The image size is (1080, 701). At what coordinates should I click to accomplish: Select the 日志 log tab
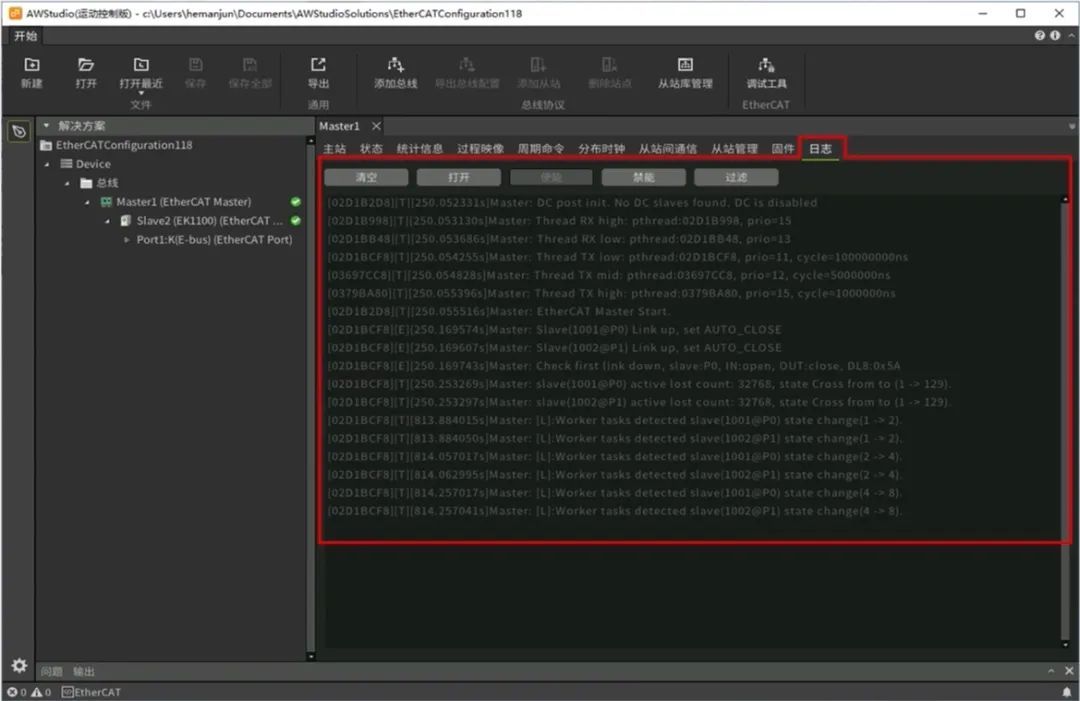click(820, 149)
